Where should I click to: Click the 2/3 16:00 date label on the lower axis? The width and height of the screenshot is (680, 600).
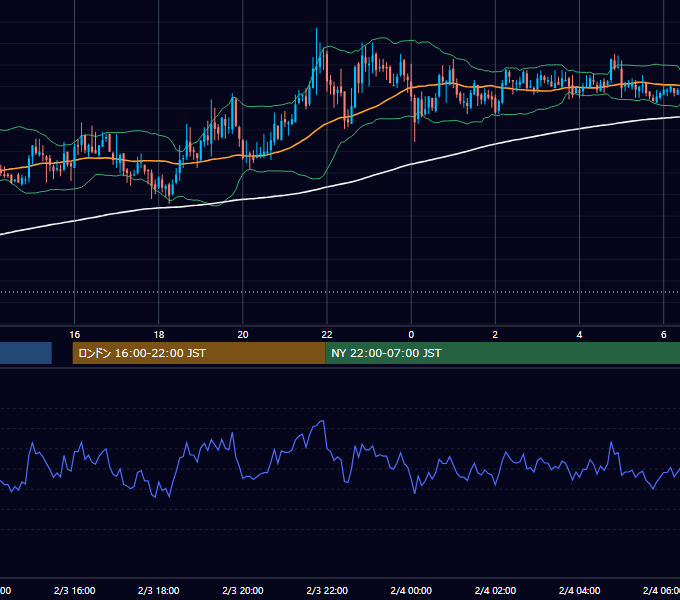(x=75, y=590)
